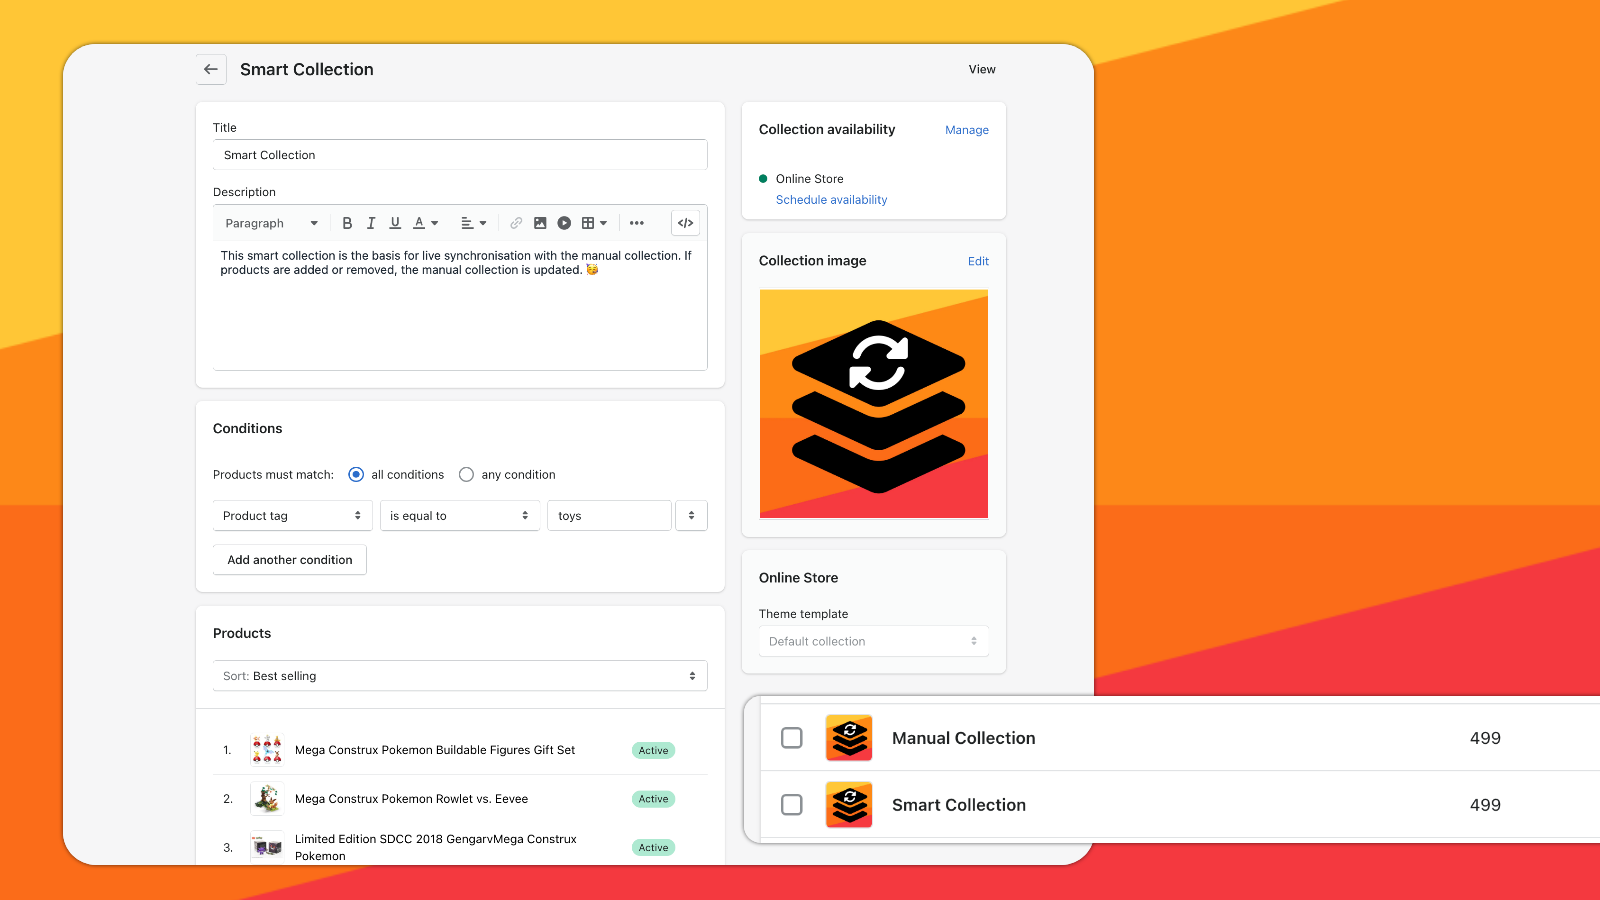This screenshot has width=1600, height=900.
Task: Apply bold formatting in description toolbar
Action: (347, 223)
